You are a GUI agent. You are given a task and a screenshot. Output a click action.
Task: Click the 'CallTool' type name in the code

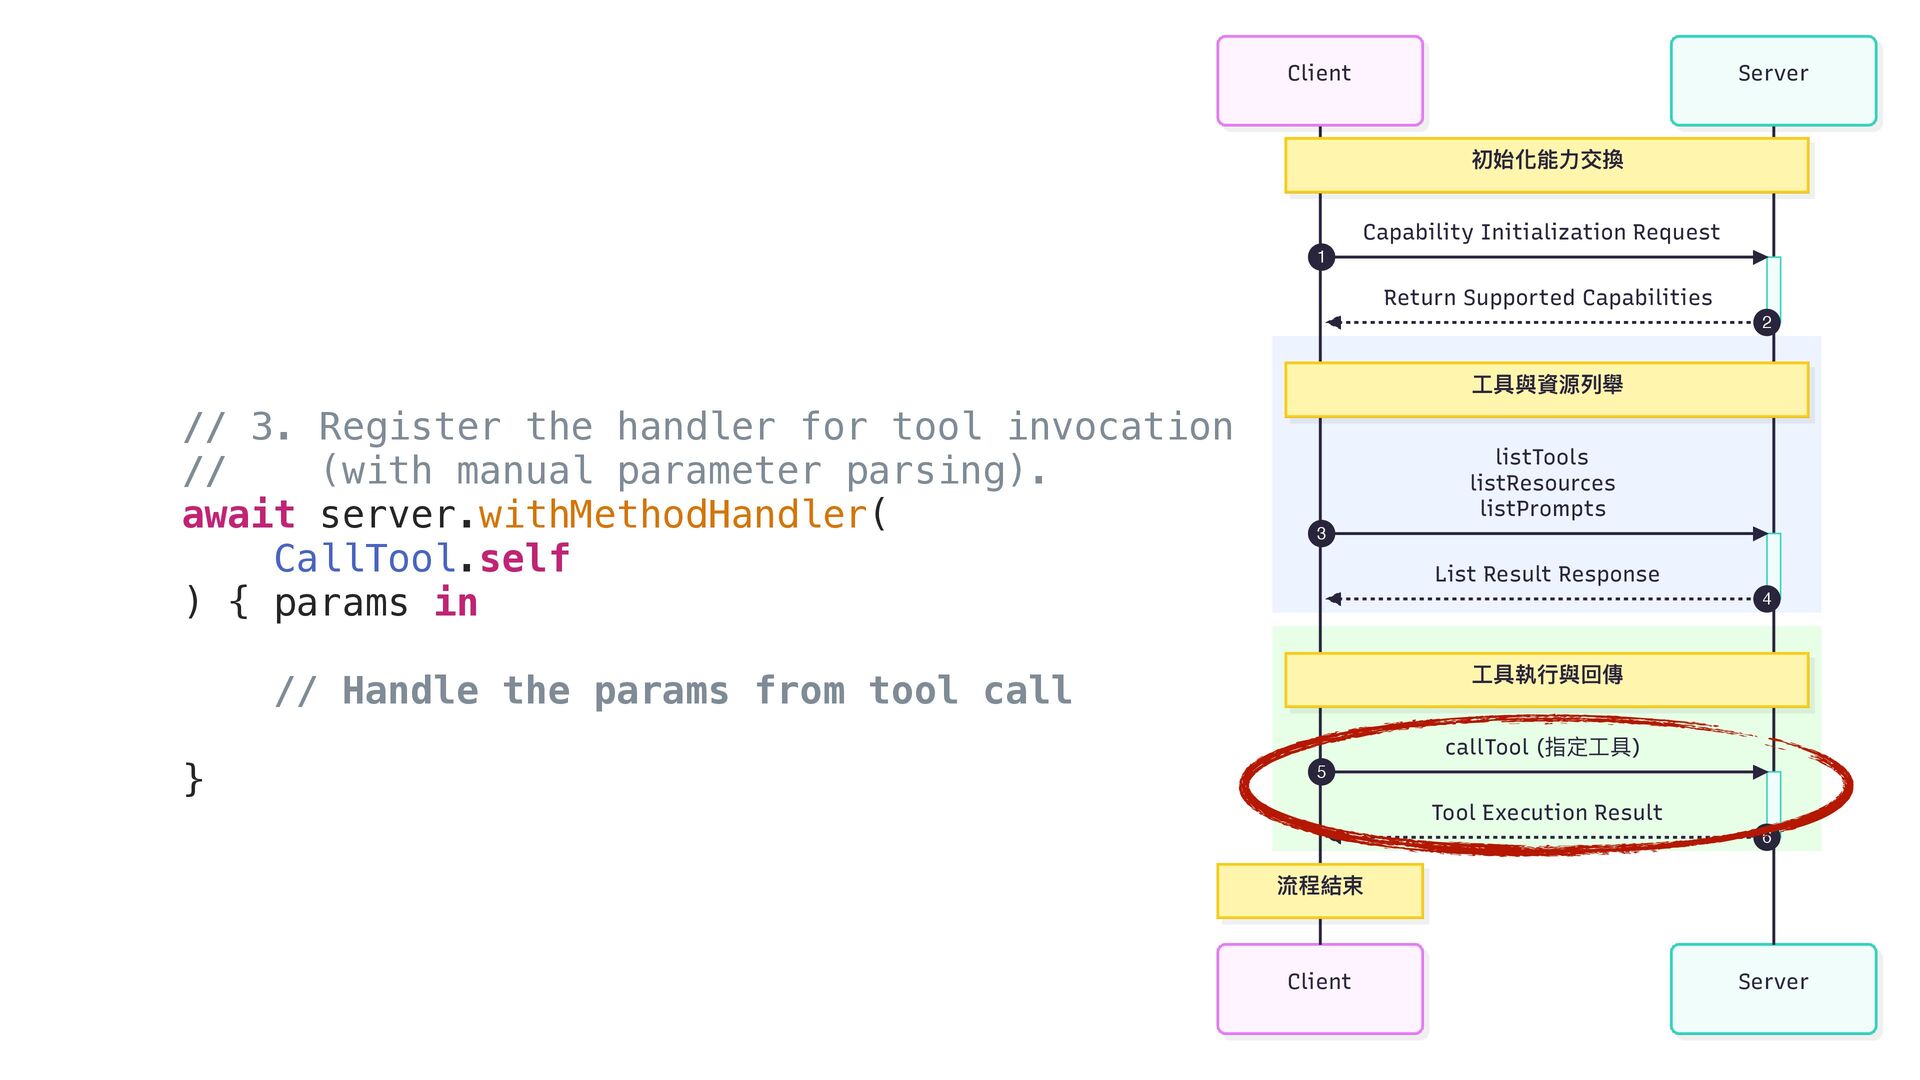coord(365,559)
